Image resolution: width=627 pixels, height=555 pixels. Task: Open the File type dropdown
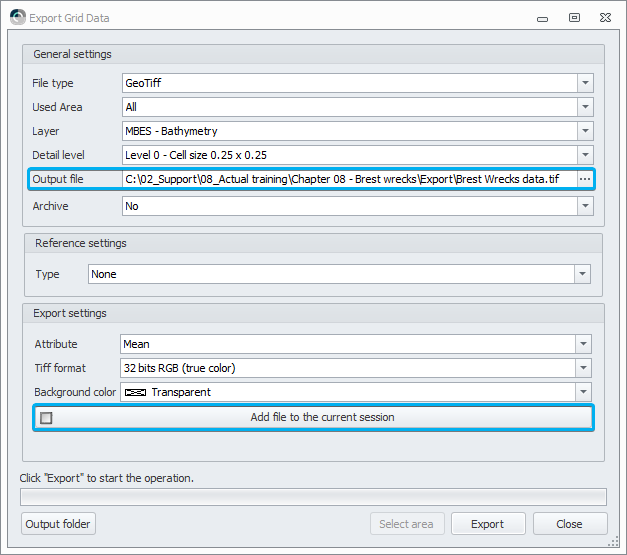click(586, 83)
